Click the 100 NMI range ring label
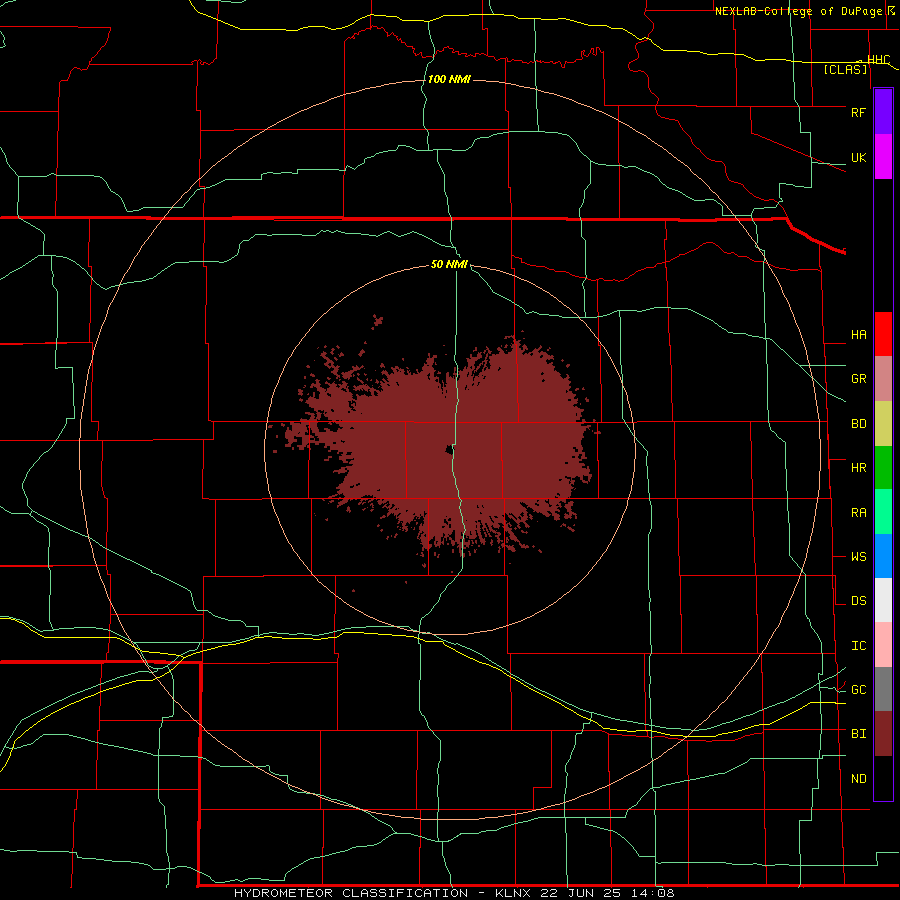Screen dimensions: 900x900 point(449,79)
